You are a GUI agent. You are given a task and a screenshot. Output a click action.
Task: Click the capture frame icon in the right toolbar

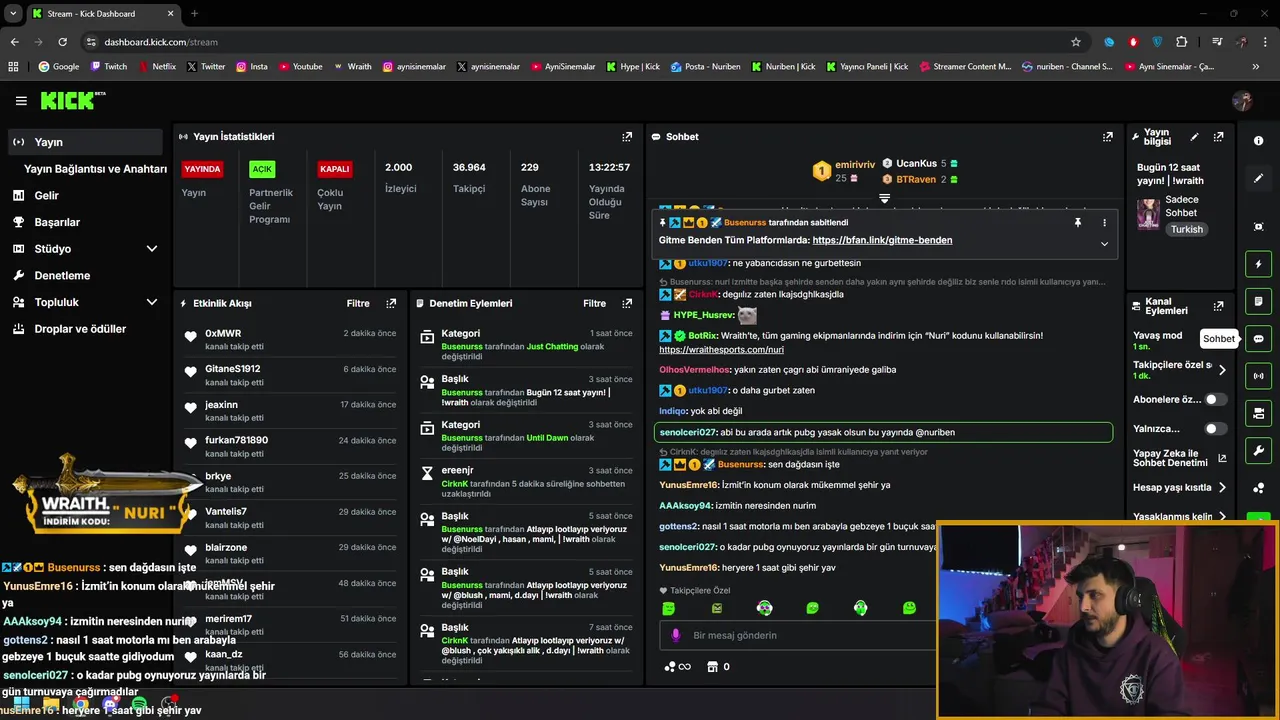click(1258, 227)
